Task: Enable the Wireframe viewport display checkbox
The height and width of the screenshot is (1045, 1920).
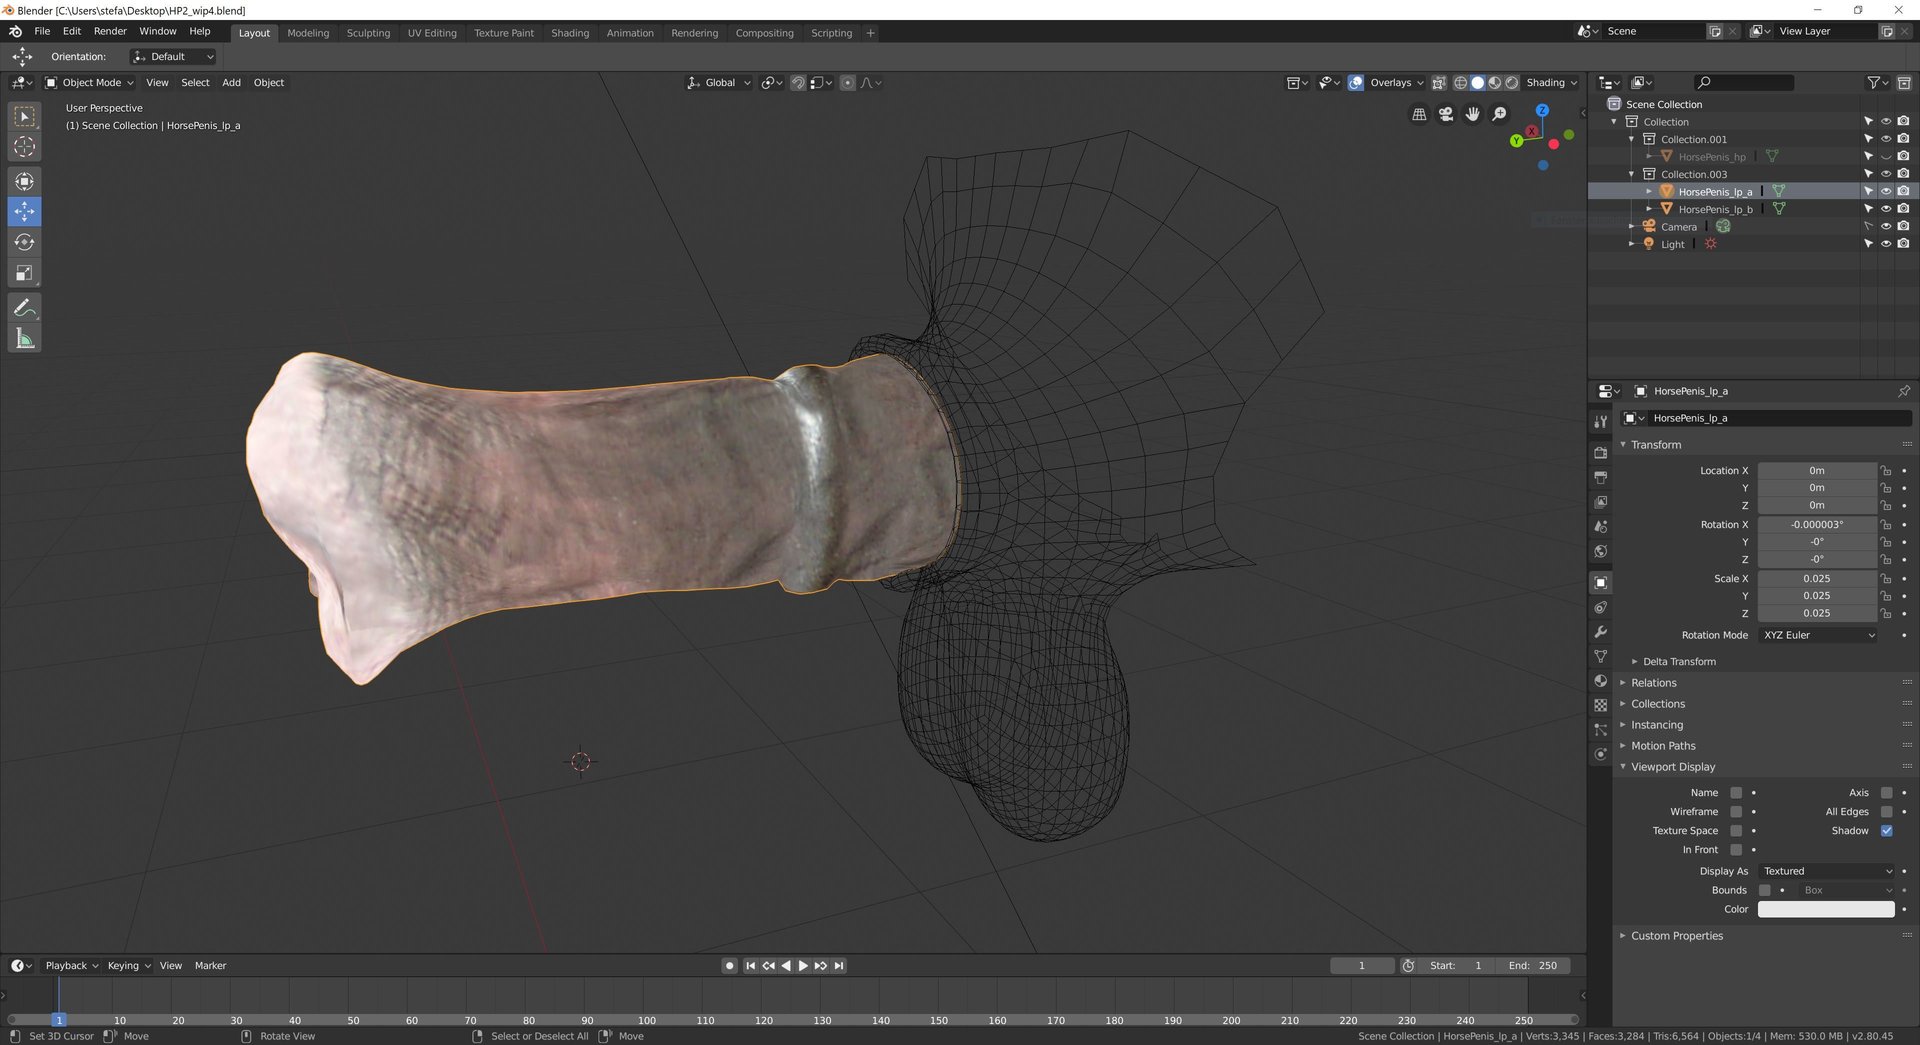Action: [x=1736, y=812]
